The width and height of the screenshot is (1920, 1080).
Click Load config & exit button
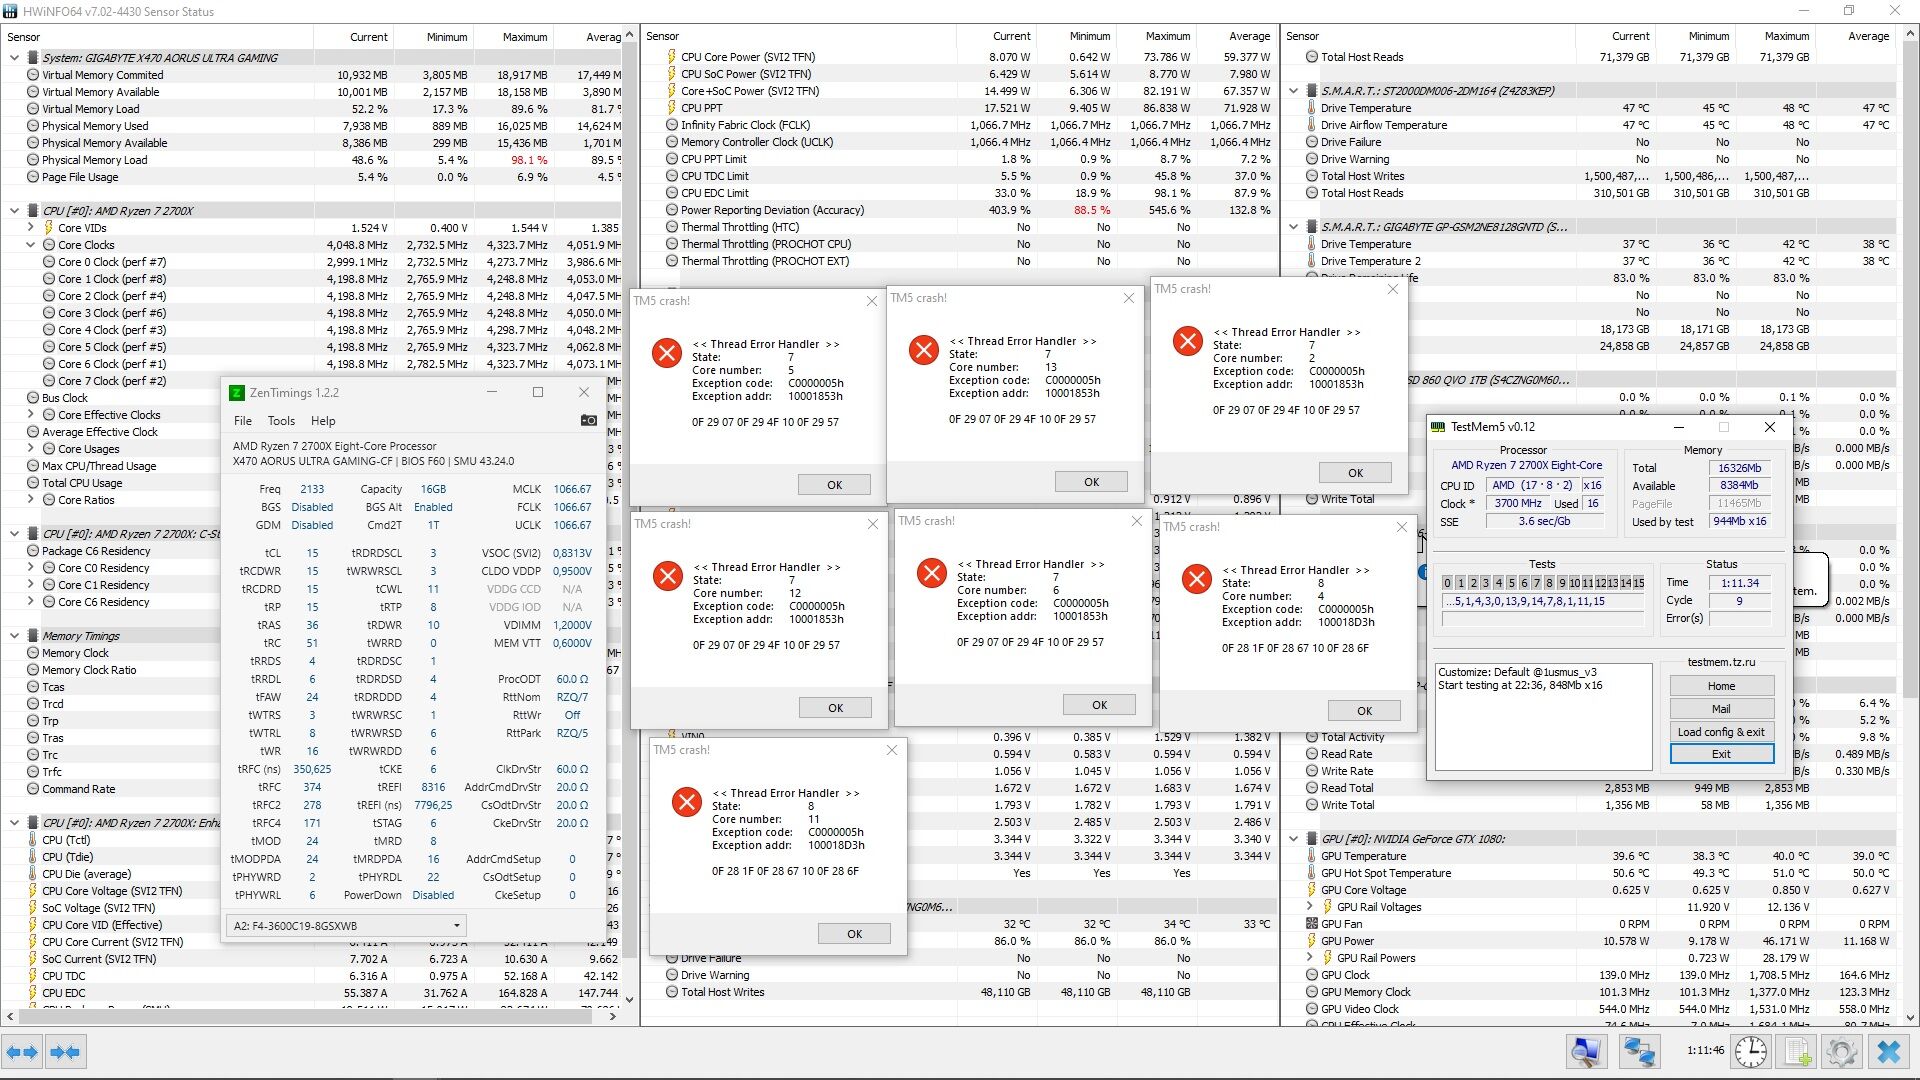point(1721,732)
